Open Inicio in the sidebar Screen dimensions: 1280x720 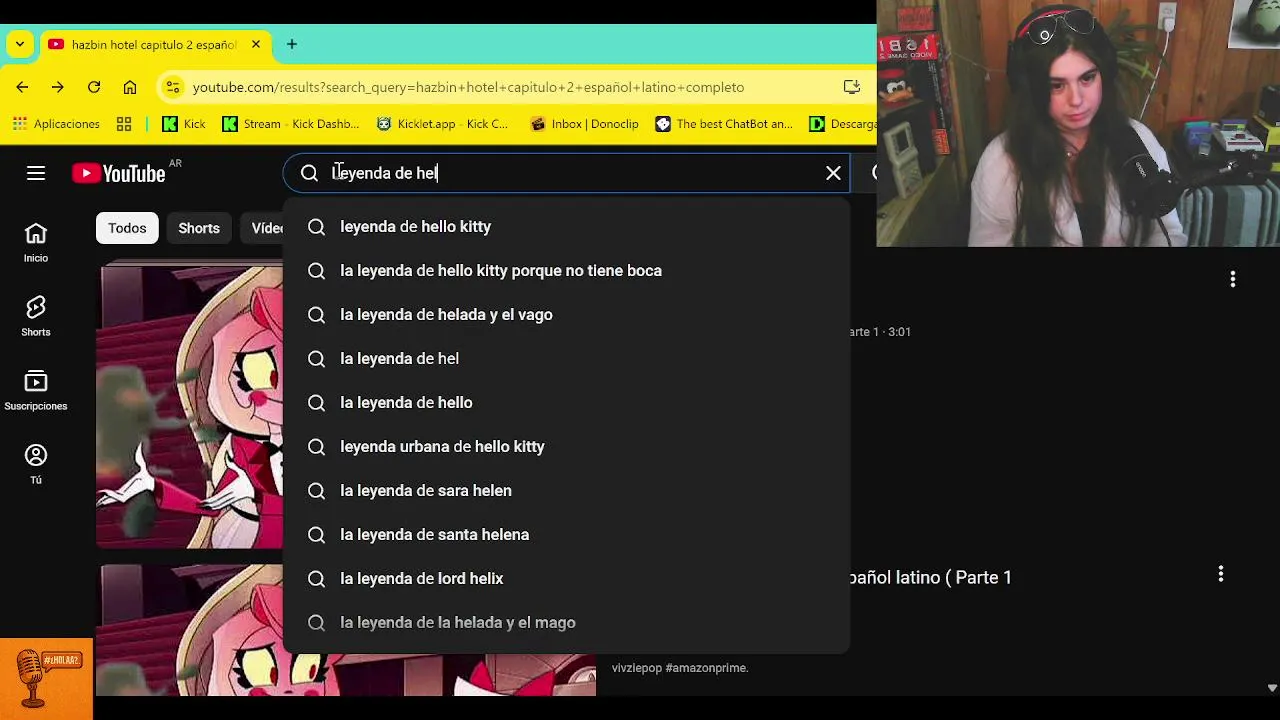36,243
